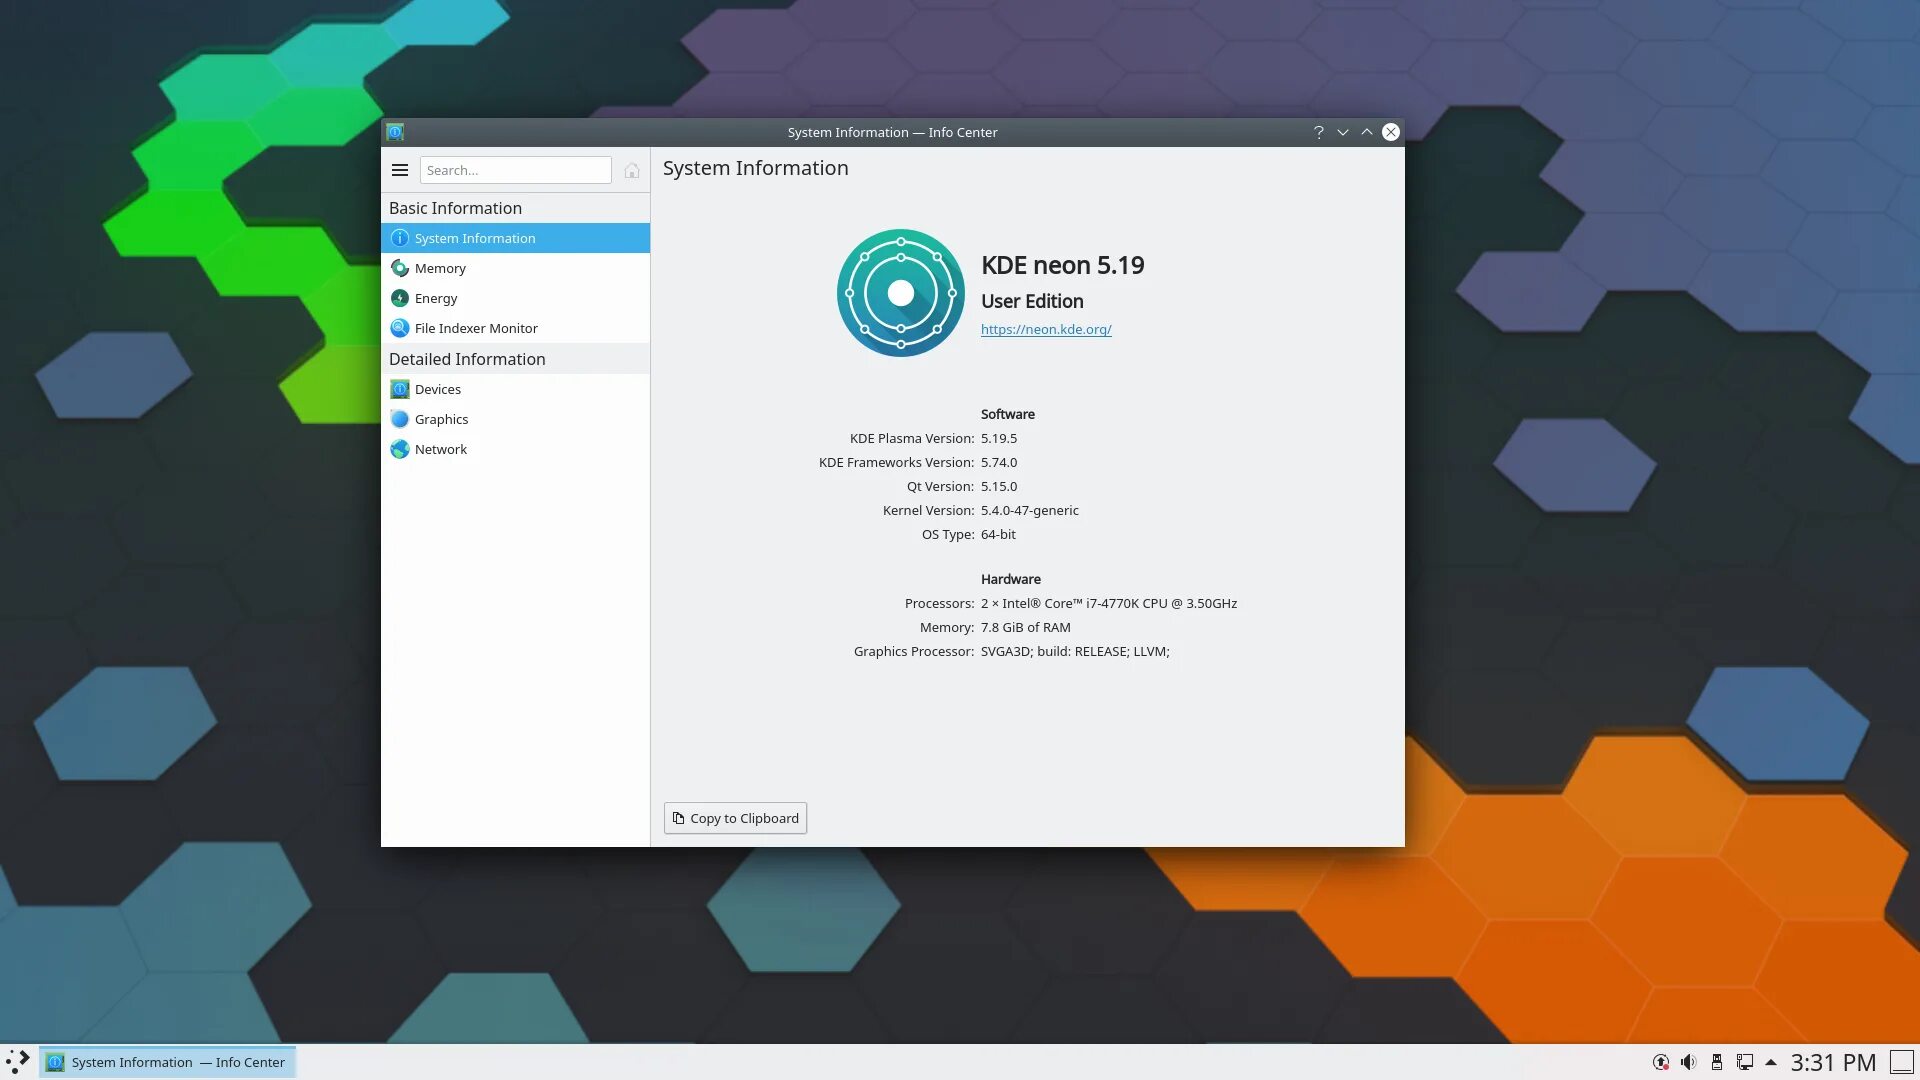Click the home icon beside the search box

click(x=632, y=170)
